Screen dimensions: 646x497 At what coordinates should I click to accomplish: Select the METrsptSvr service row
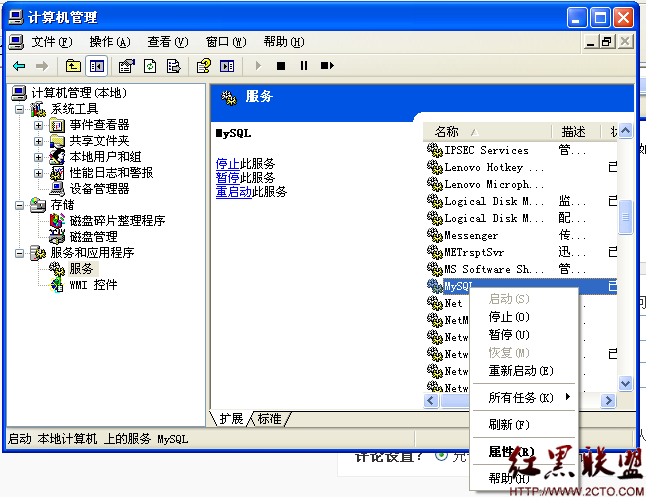coord(521,252)
